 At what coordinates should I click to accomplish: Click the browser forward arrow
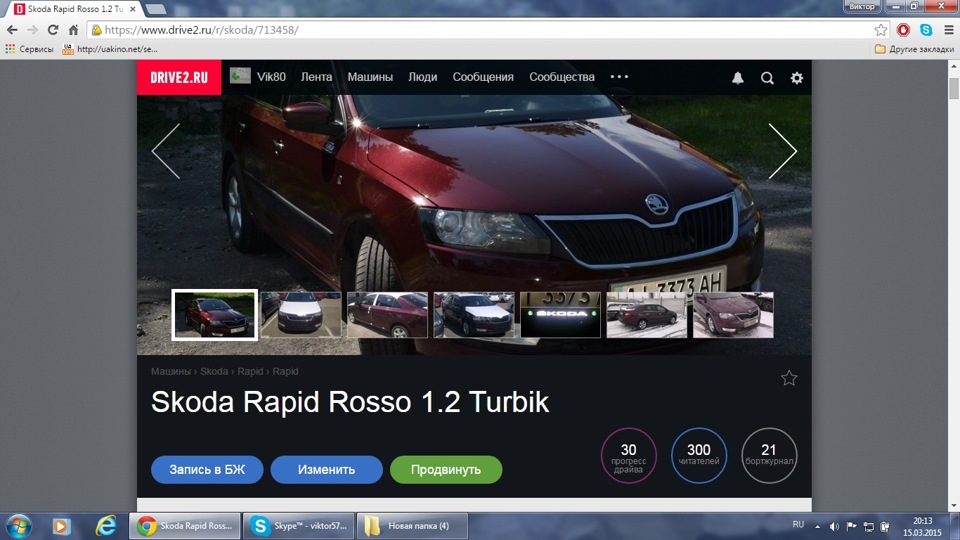(32, 30)
